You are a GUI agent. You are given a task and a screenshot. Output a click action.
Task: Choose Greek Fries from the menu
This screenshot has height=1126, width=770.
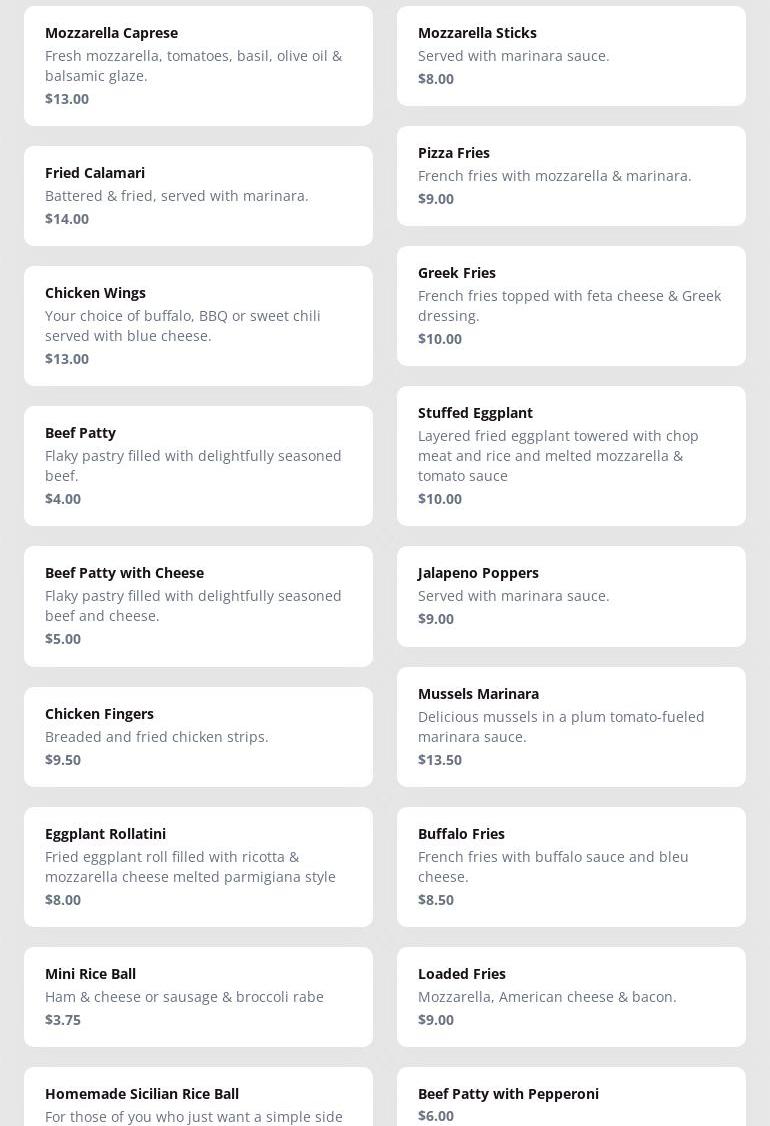[x=571, y=305]
